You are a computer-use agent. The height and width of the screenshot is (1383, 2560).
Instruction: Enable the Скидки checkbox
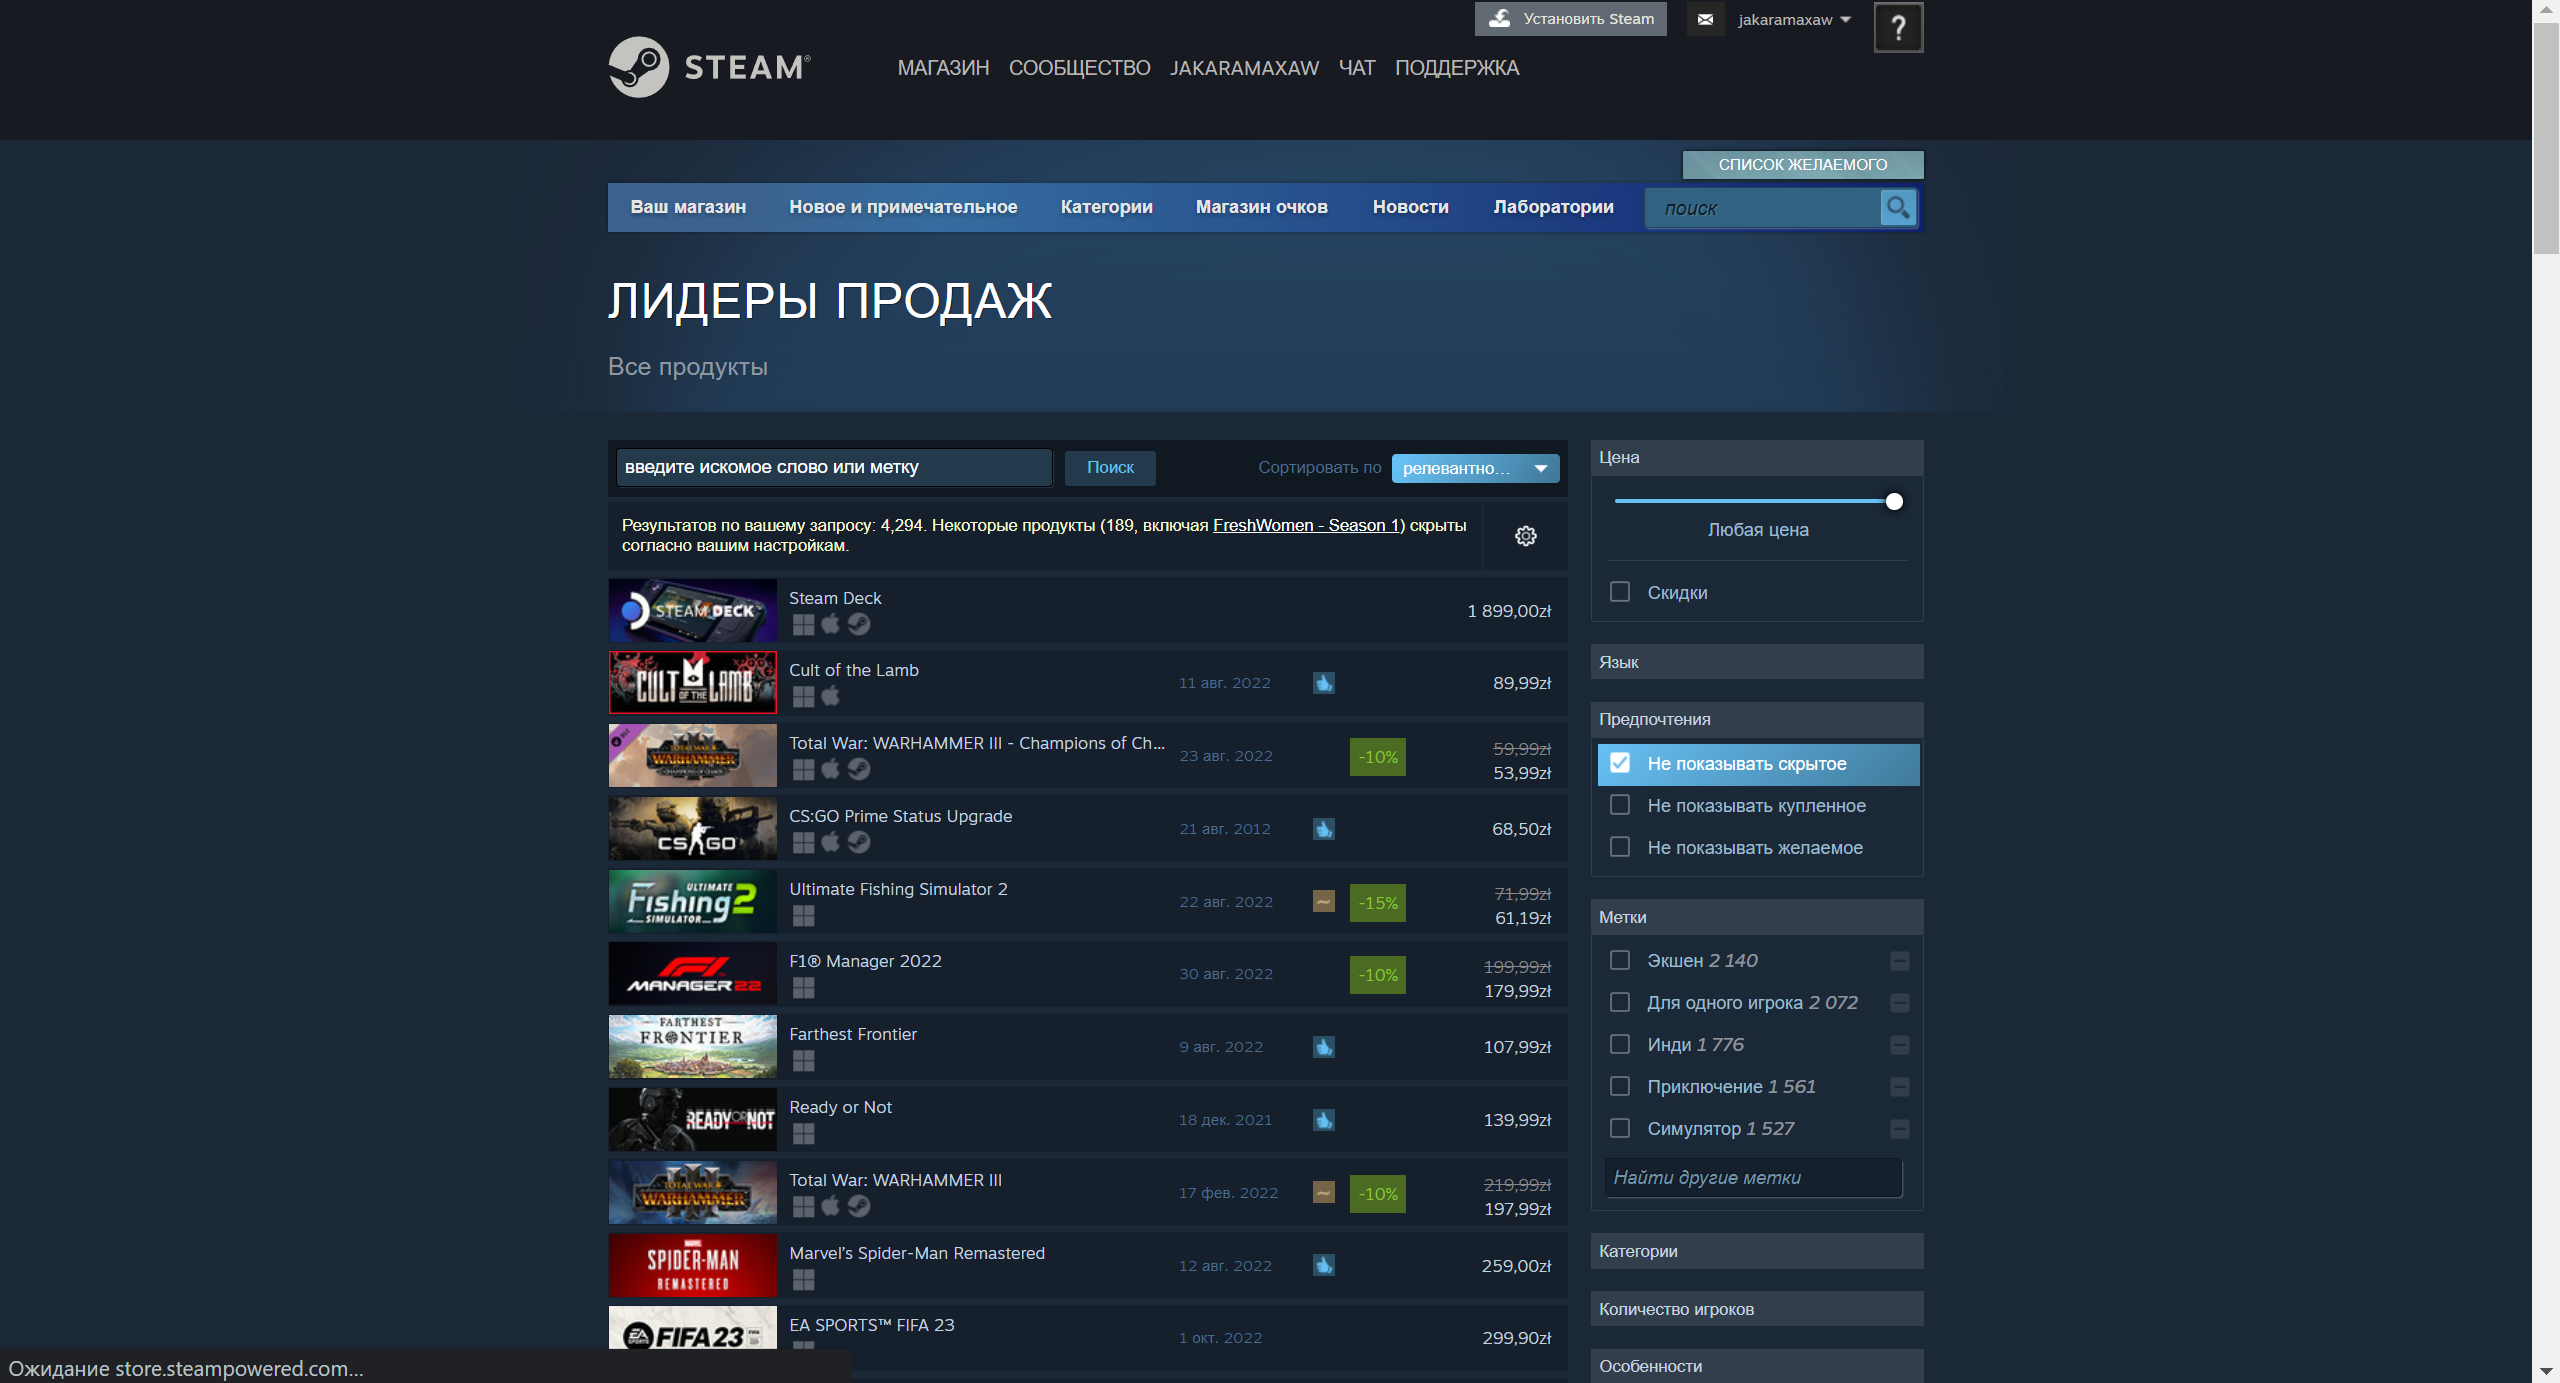pos(1620,591)
